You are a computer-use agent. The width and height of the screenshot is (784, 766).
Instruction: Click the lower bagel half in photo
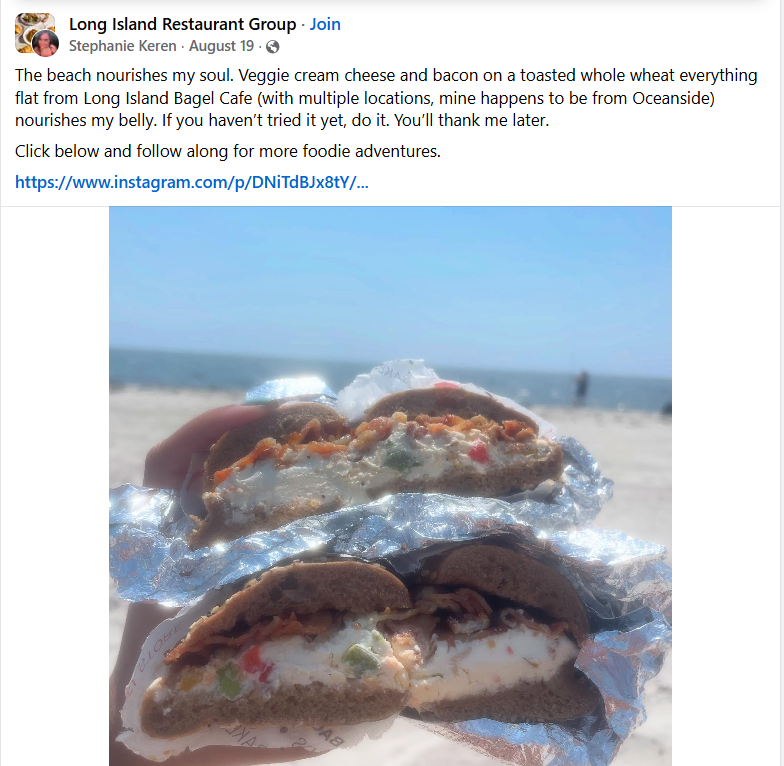click(x=370, y=650)
